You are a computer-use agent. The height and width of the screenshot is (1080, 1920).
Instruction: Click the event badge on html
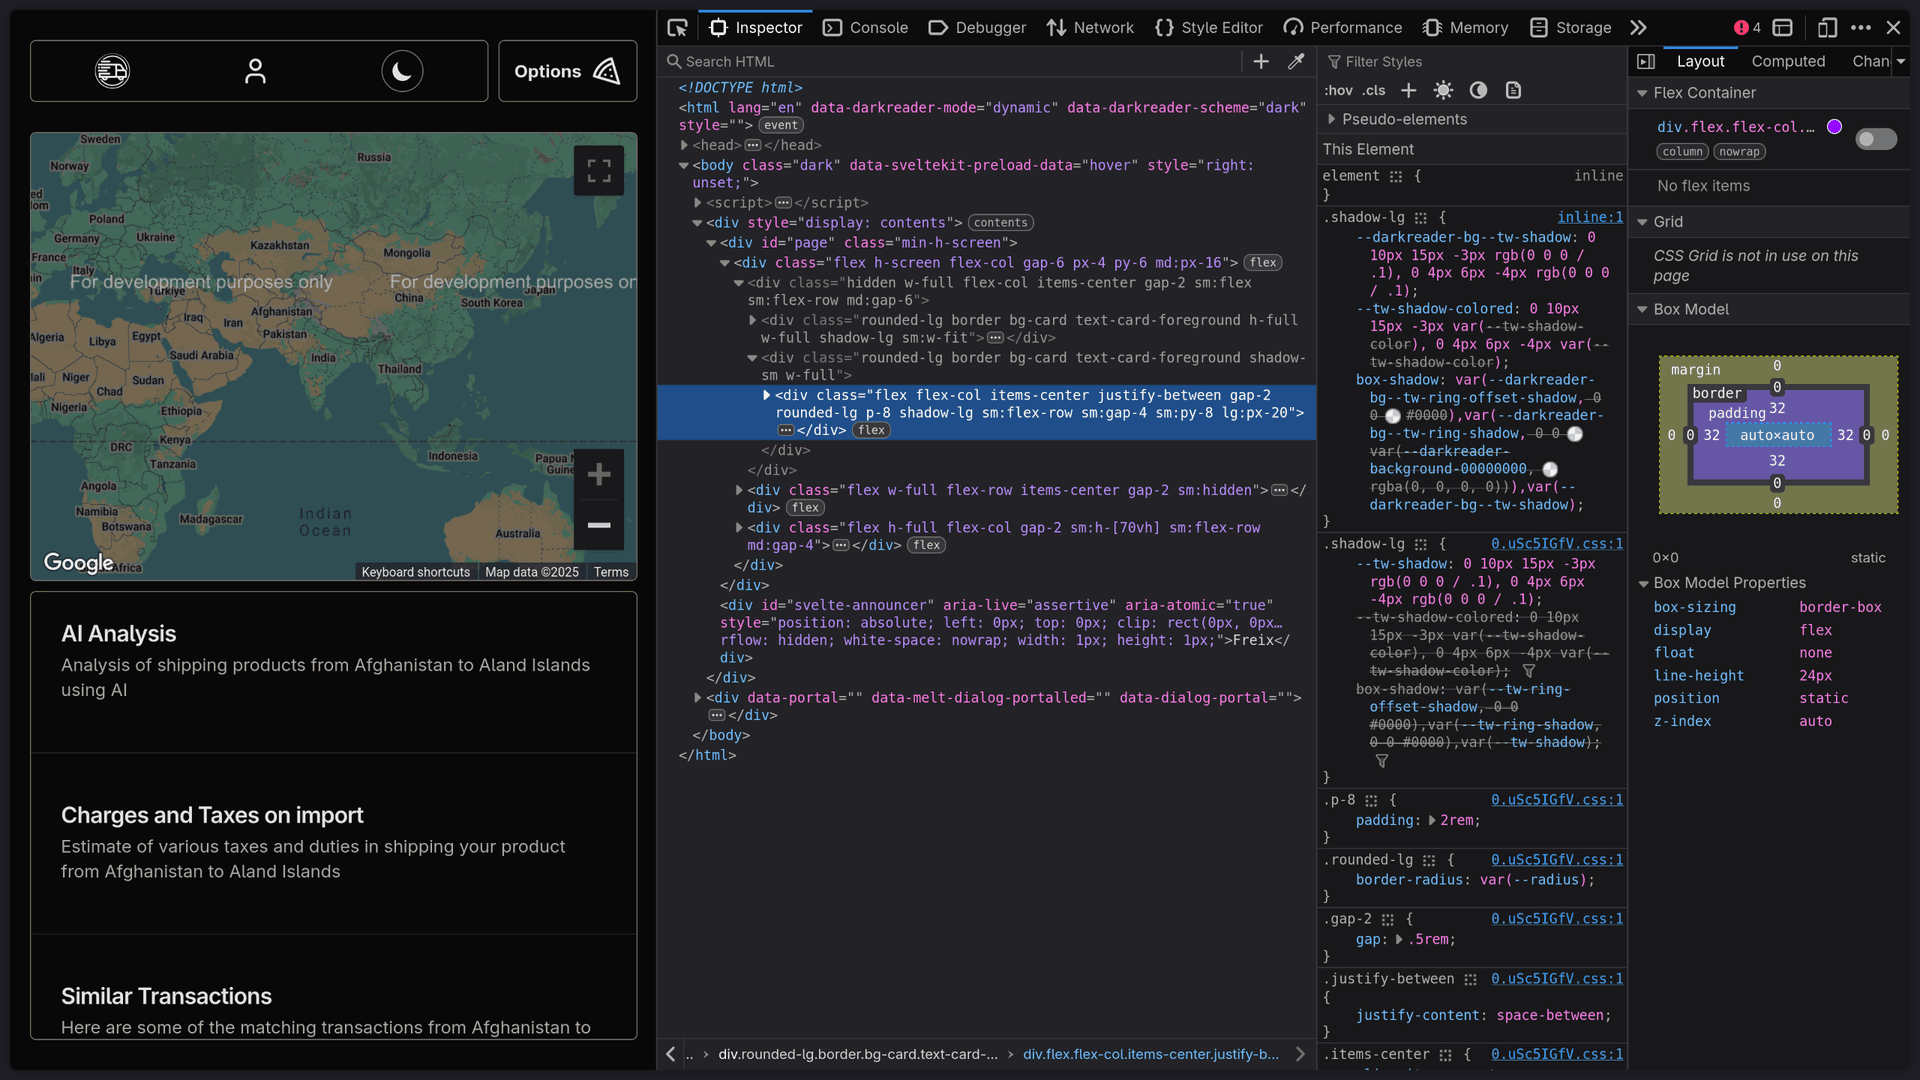(x=781, y=126)
